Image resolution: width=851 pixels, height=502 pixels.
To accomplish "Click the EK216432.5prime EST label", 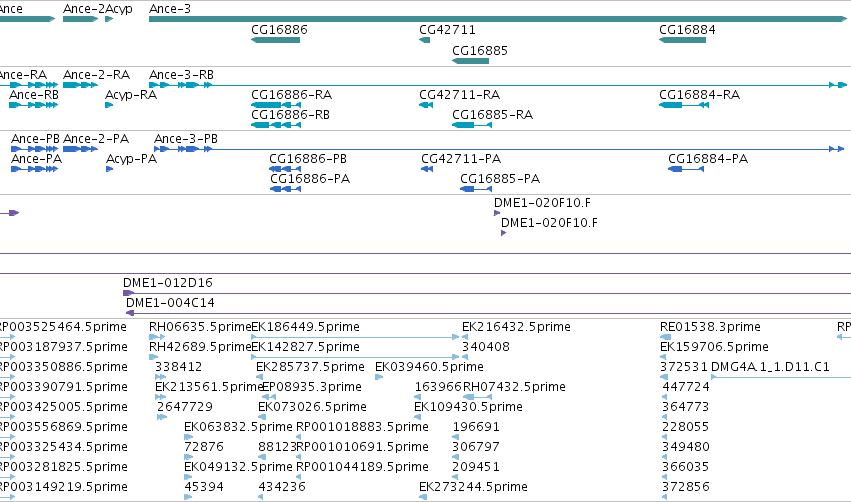I will (516, 327).
